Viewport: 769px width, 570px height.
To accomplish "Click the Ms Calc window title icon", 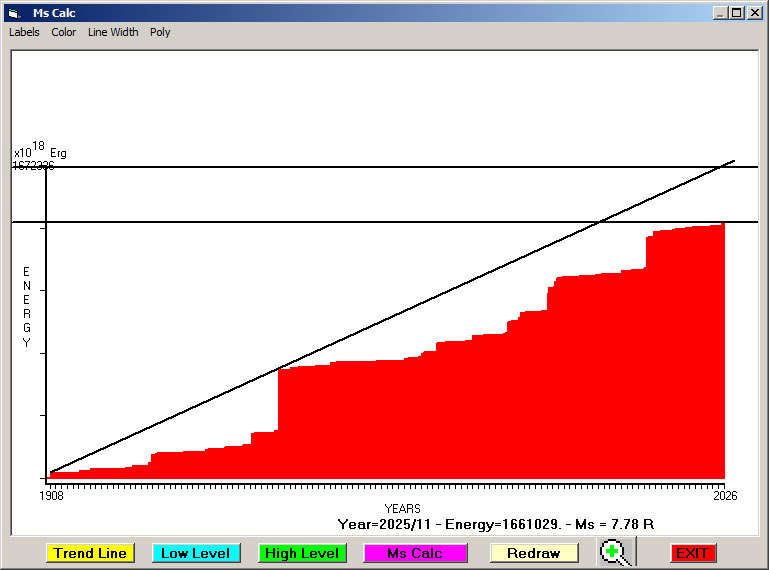I will click(x=13, y=13).
